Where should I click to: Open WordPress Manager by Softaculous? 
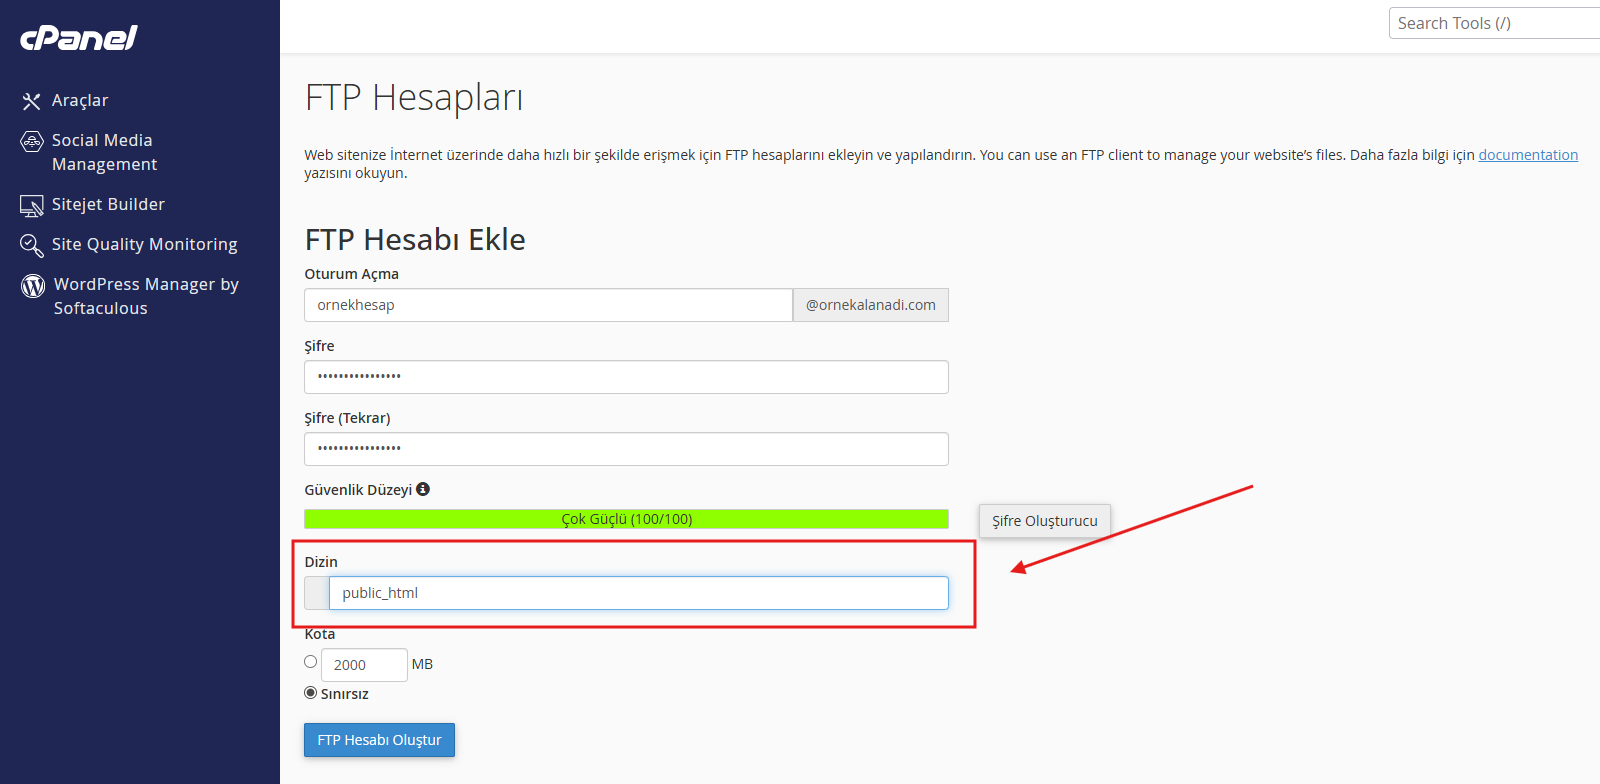click(x=146, y=296)
